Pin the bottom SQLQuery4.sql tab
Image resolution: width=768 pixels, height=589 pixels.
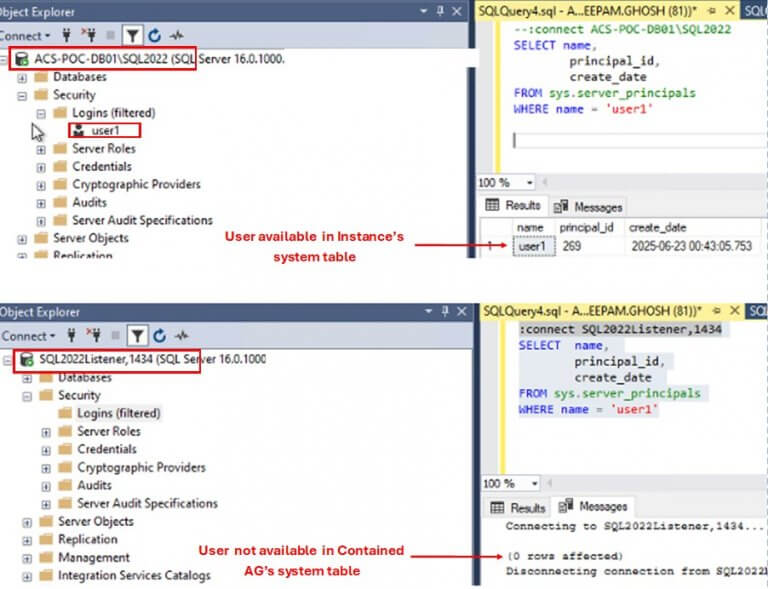(717, 310)
